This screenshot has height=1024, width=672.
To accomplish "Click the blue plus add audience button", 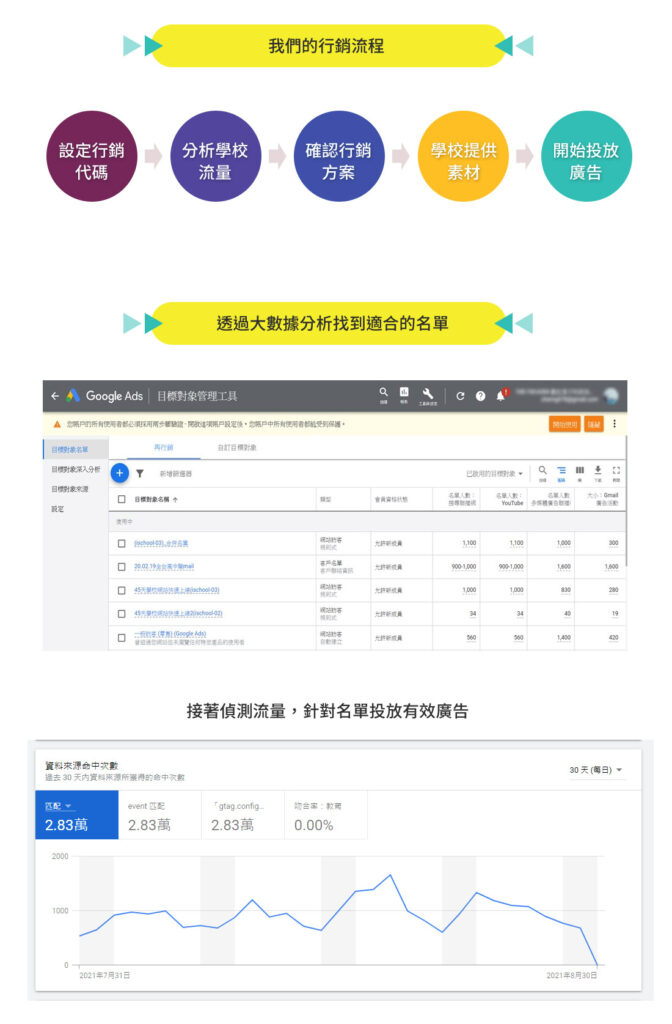I will tap(120, 473).
